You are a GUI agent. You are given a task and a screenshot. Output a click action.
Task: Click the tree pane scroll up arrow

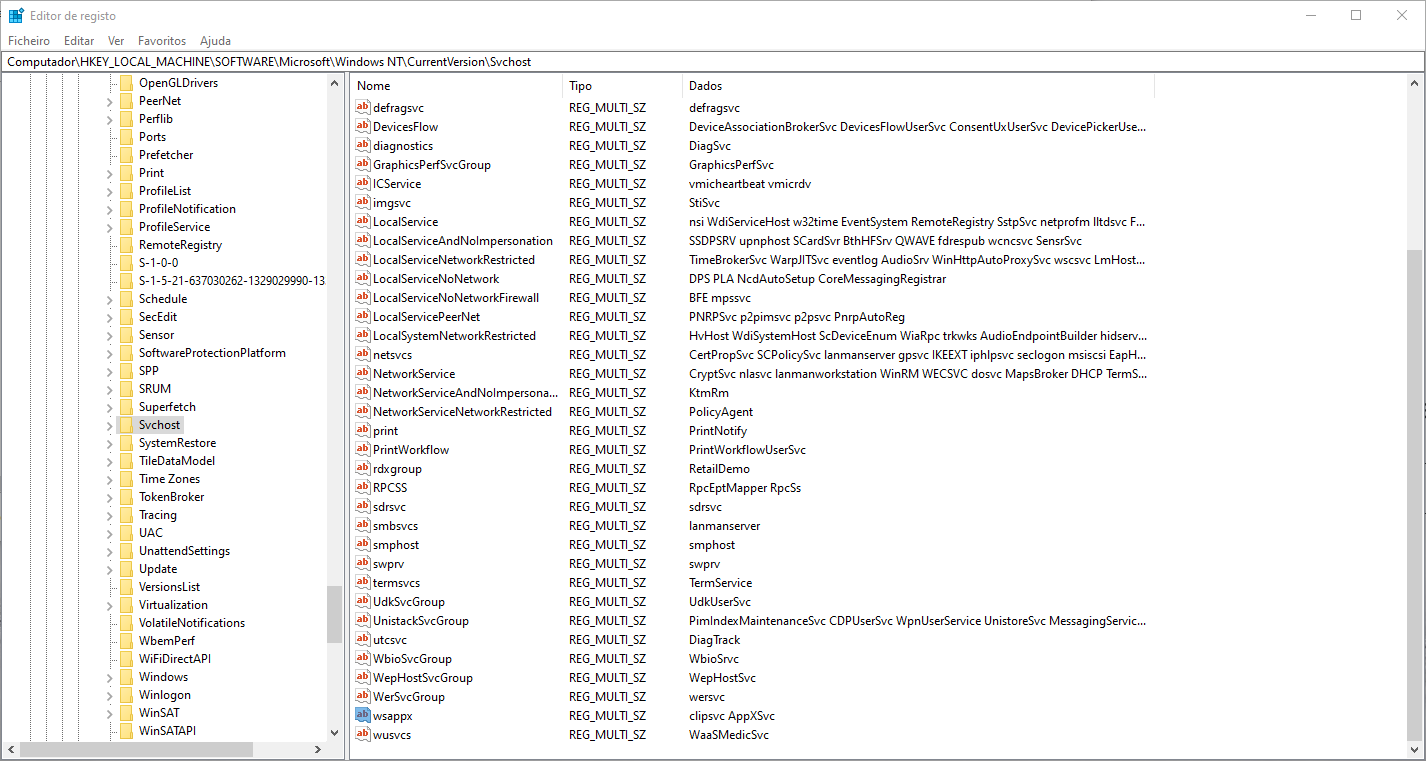click(334, 84)
